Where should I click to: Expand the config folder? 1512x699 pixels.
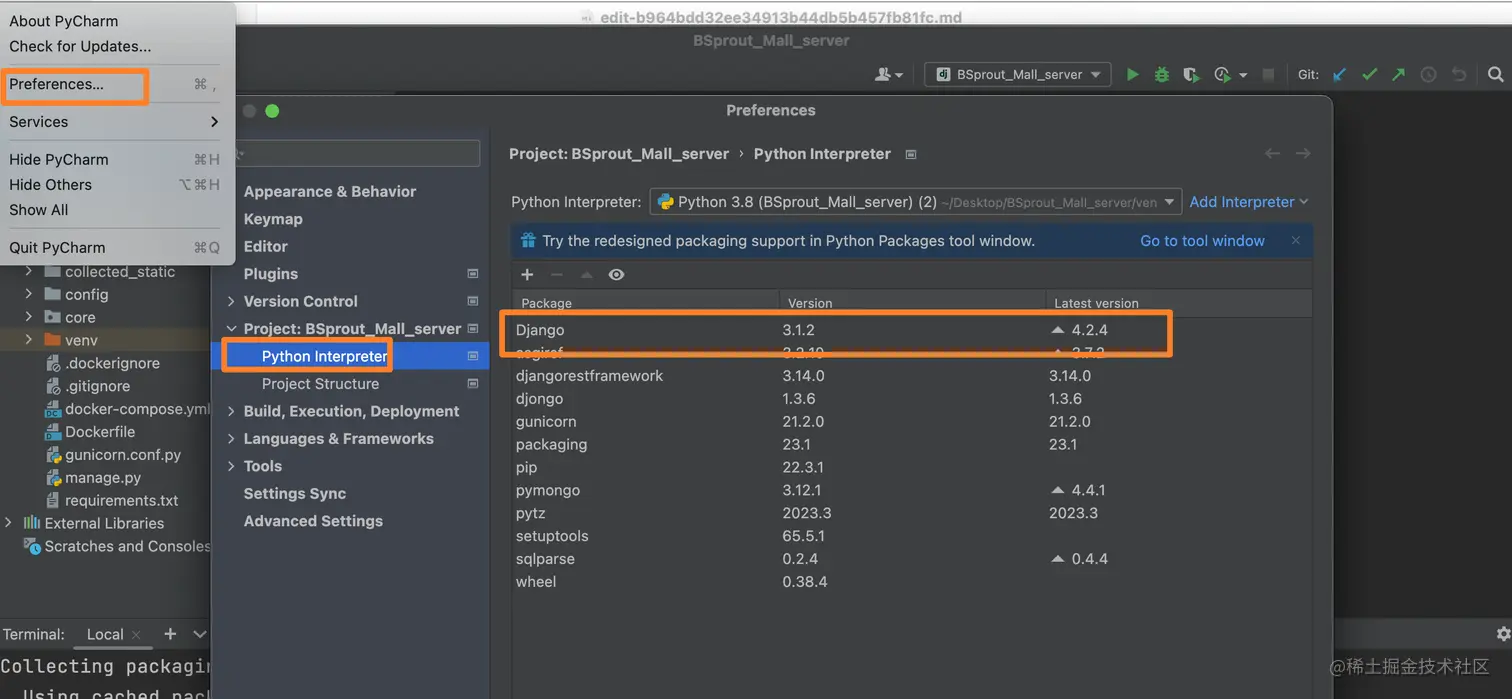28,294
